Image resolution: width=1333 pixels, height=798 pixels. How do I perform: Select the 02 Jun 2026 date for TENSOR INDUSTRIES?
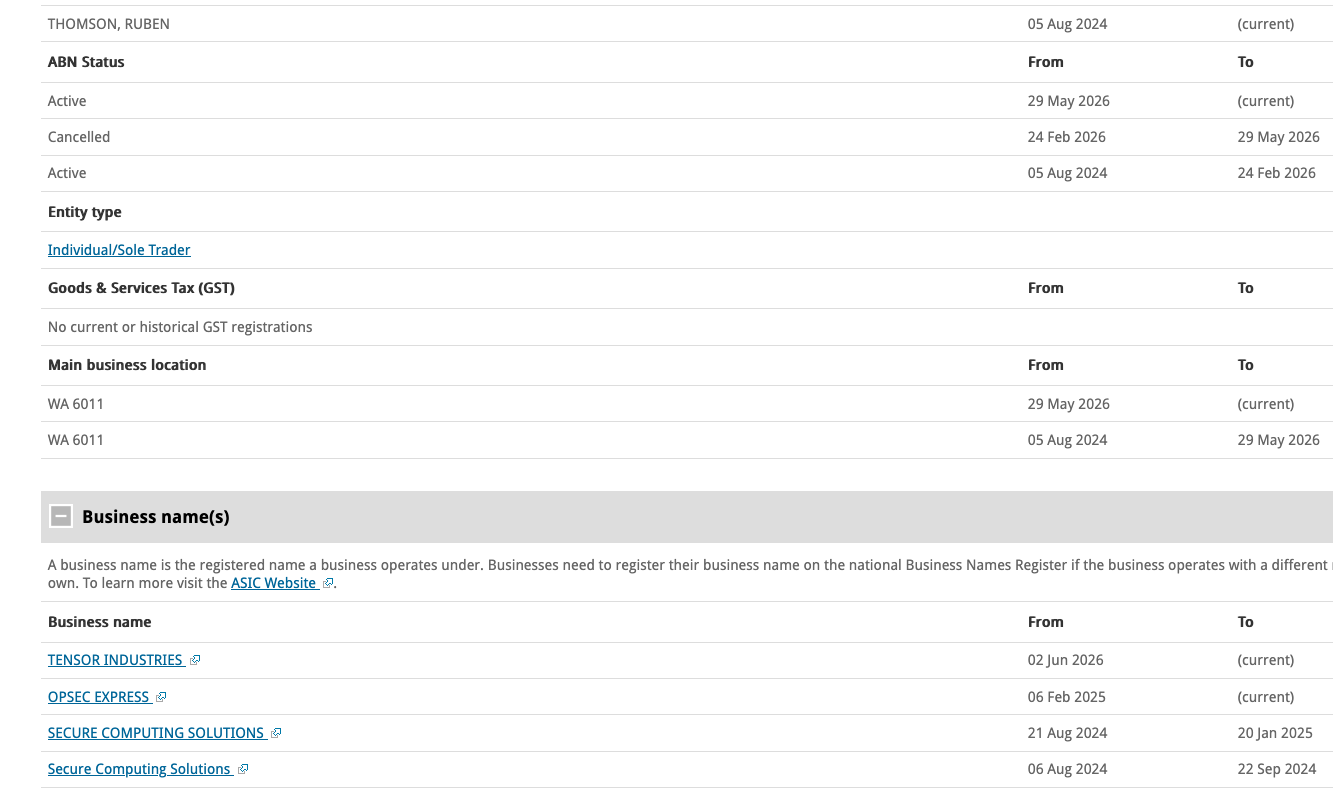1066,660
